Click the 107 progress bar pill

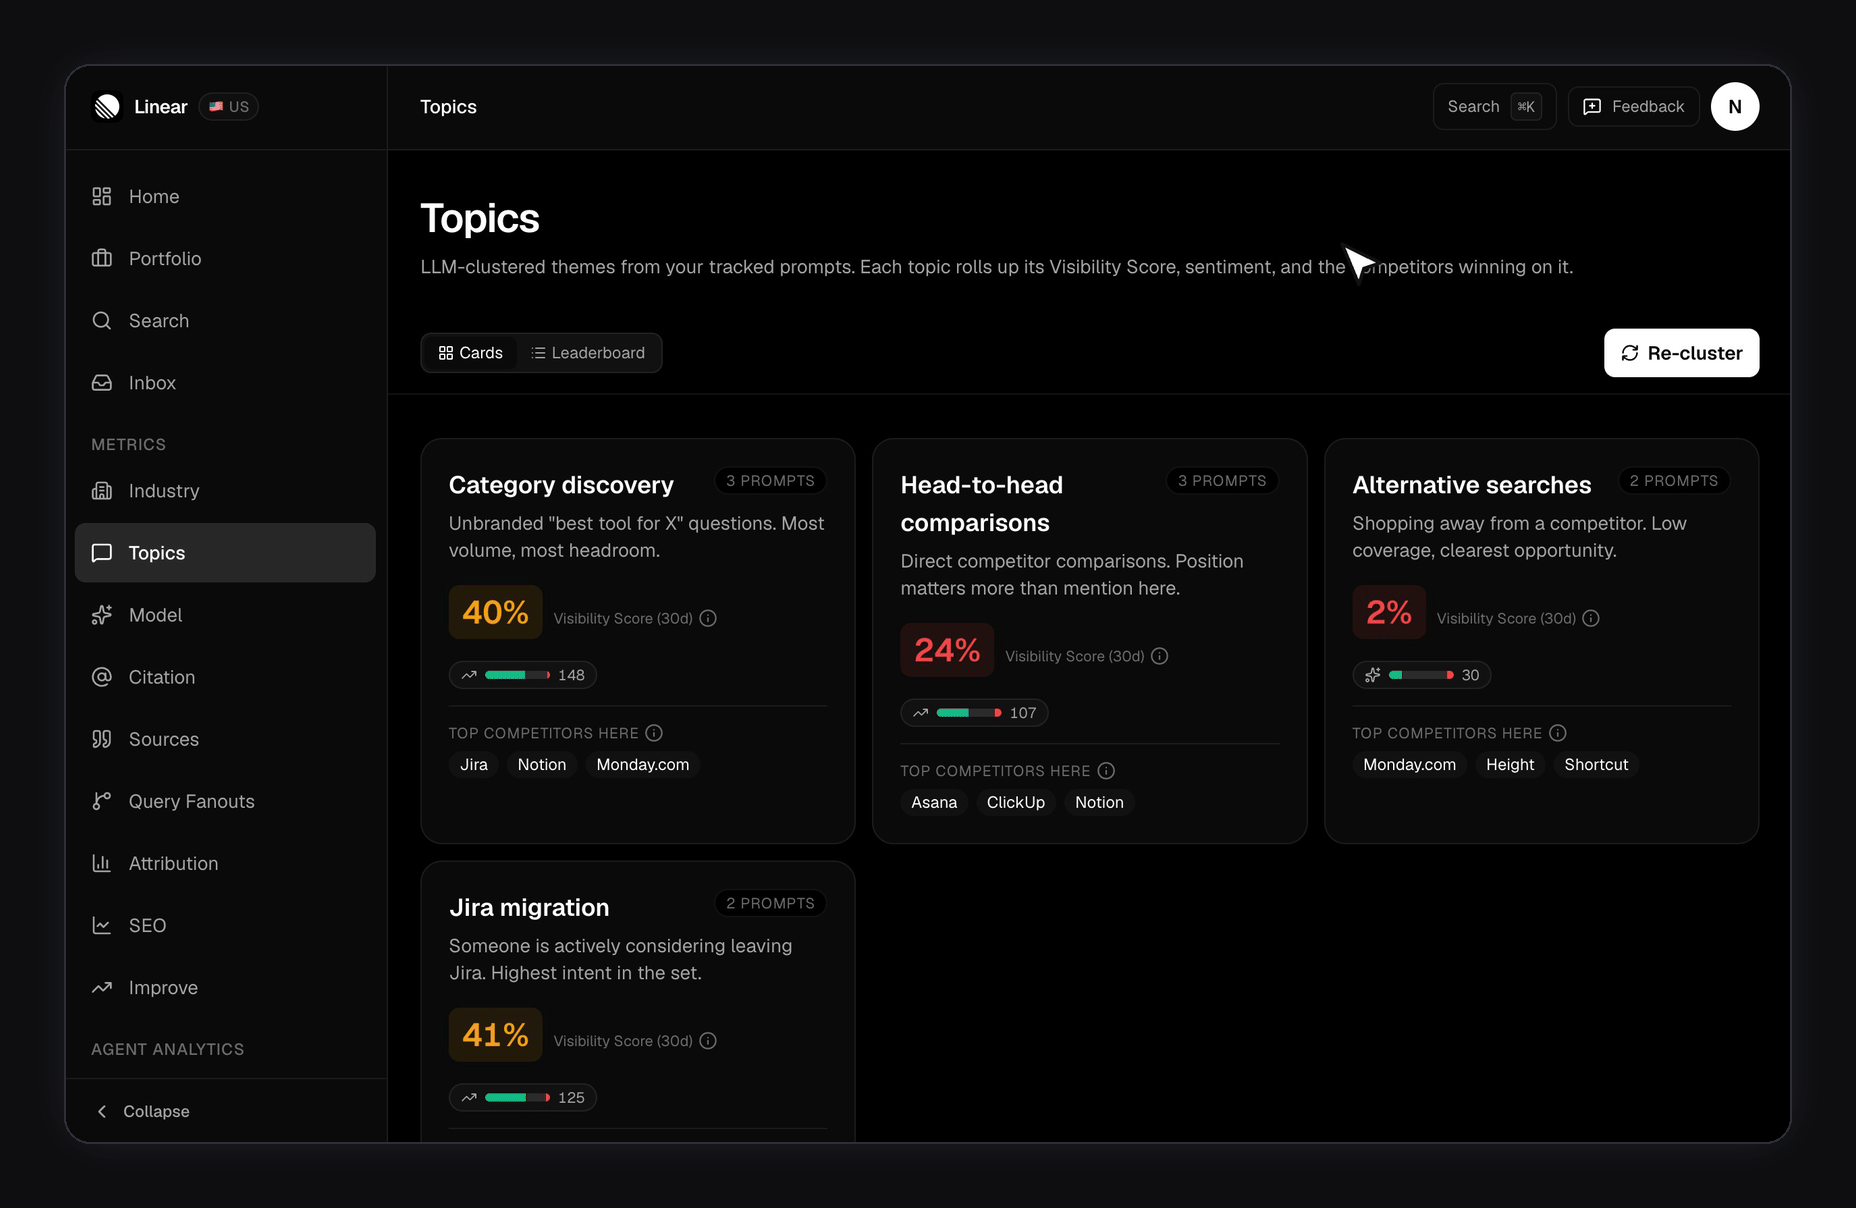tap(975, 713)
